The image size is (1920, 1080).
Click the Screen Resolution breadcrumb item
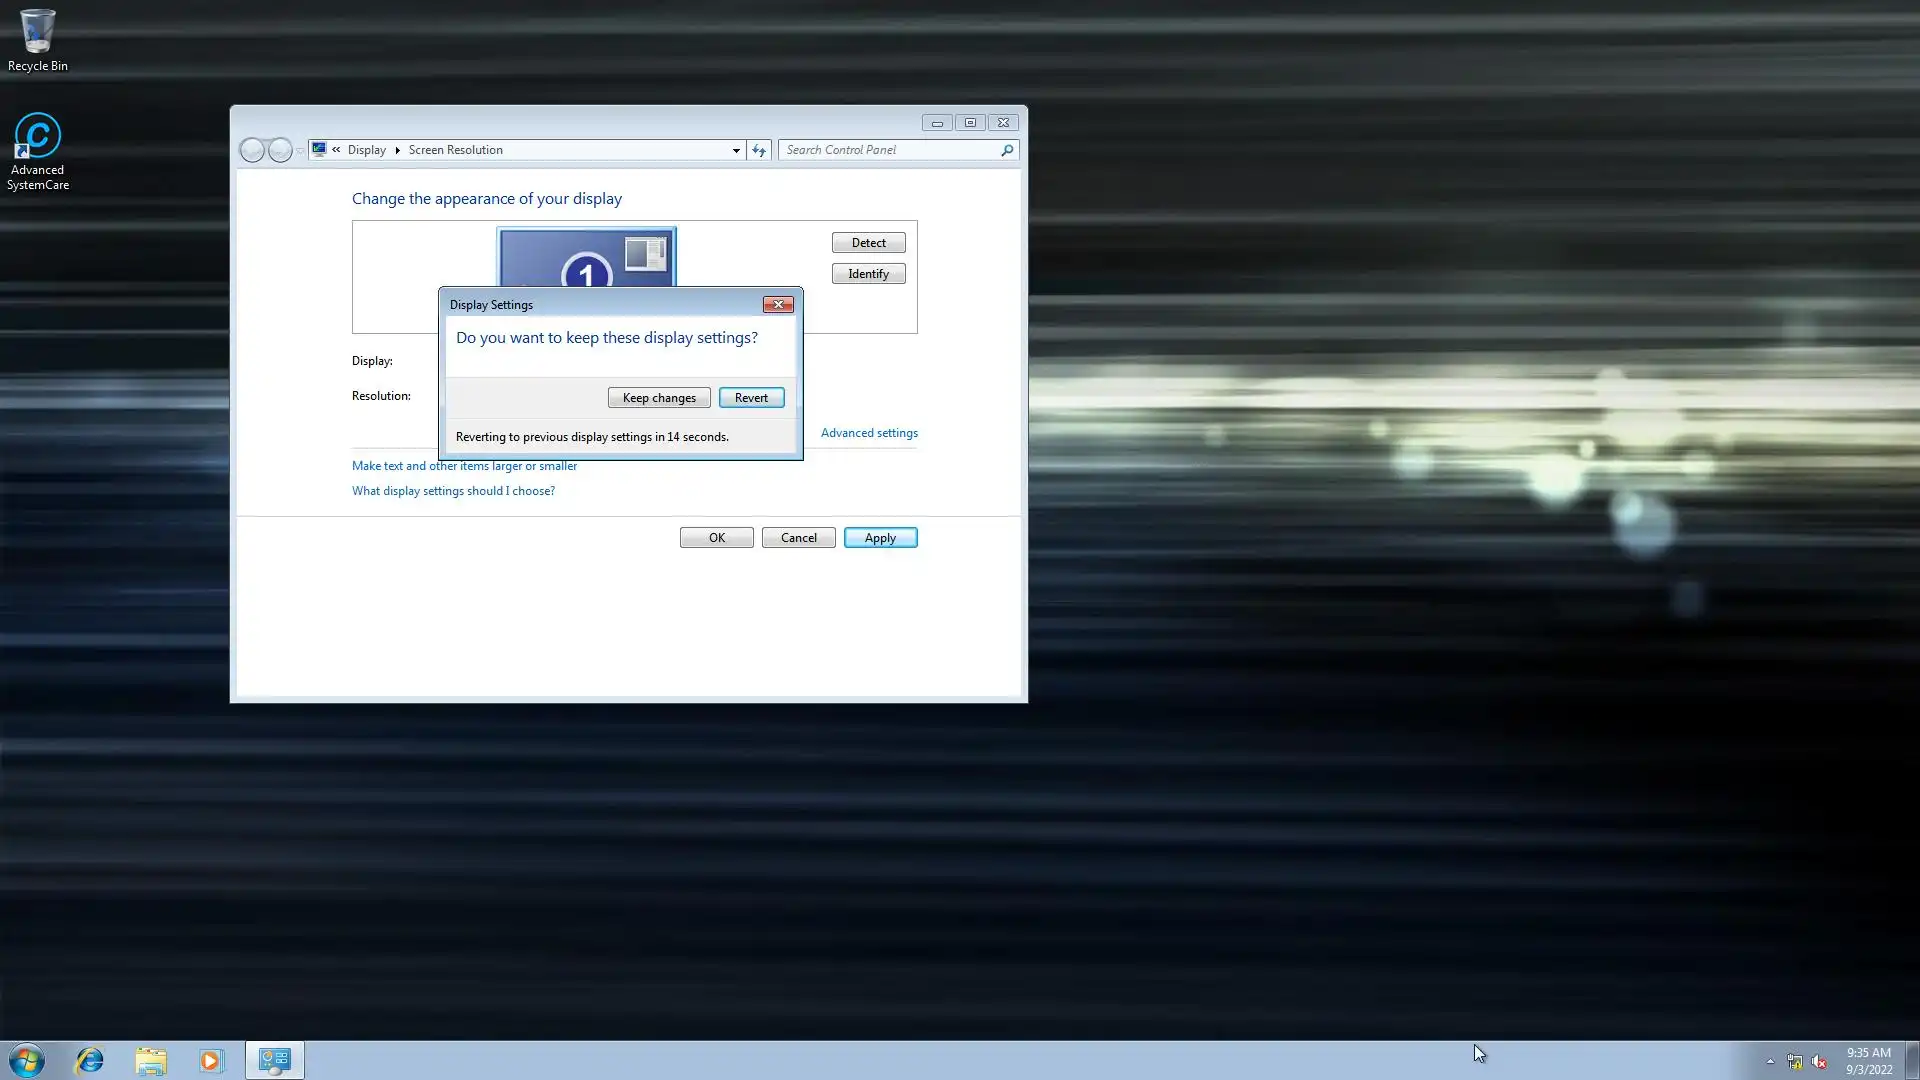click(455, 150)
